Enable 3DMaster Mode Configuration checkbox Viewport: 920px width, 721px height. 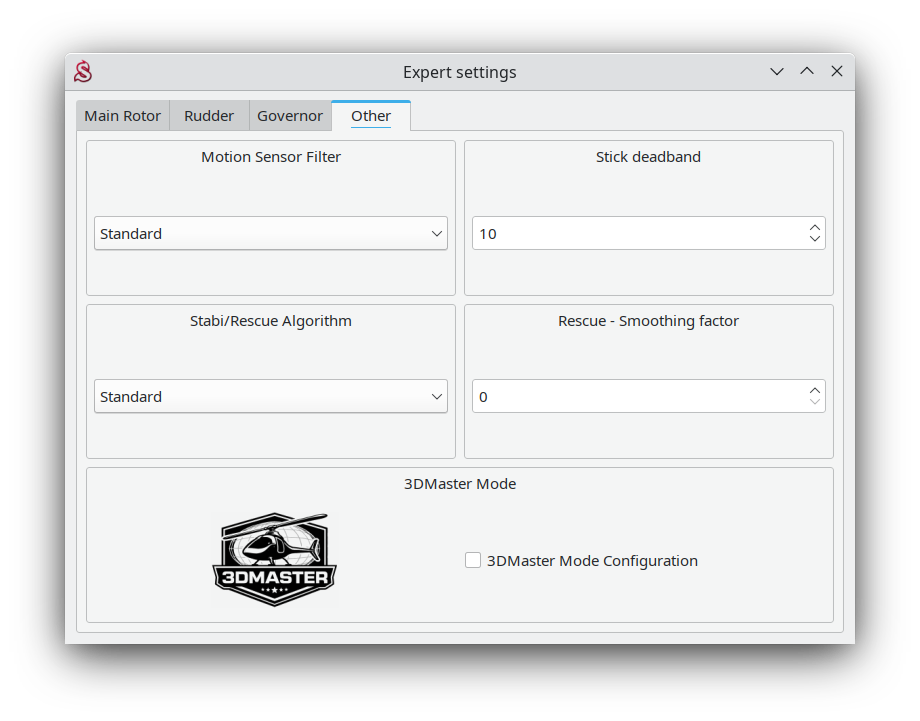pyautogui.click(x=473, y=561)
